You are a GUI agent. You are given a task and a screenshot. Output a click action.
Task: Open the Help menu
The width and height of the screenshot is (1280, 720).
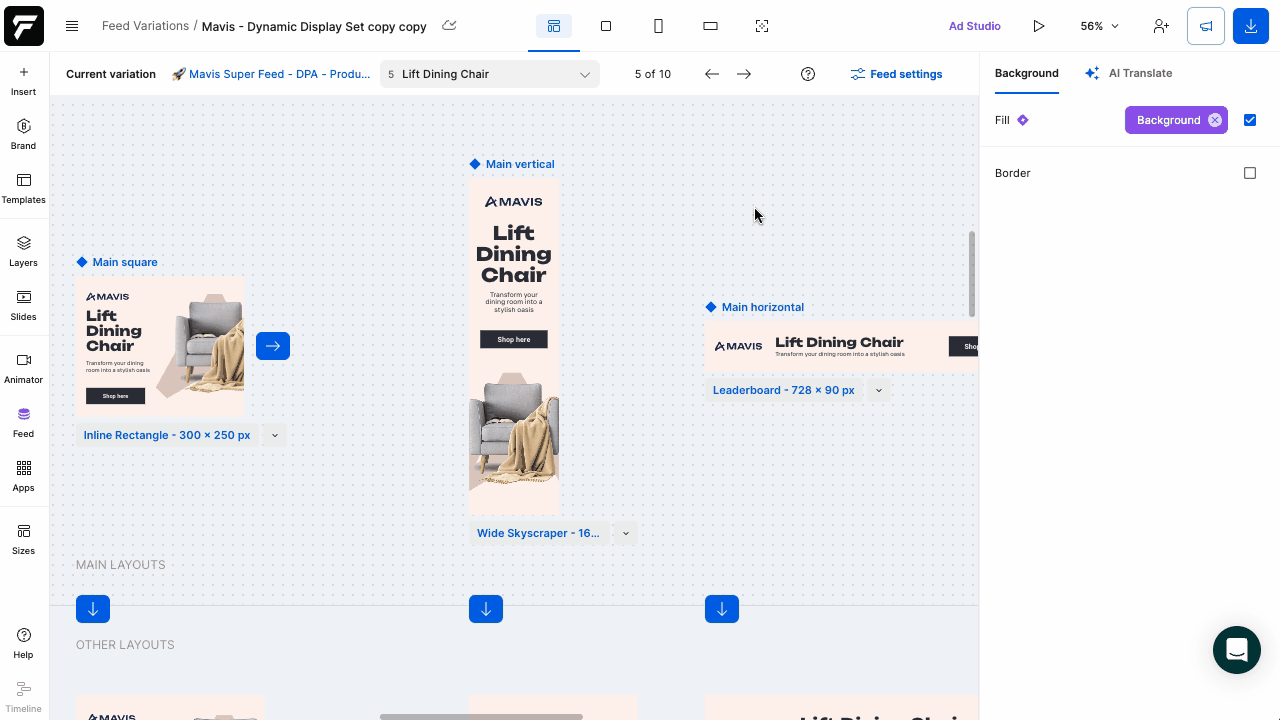23,644
